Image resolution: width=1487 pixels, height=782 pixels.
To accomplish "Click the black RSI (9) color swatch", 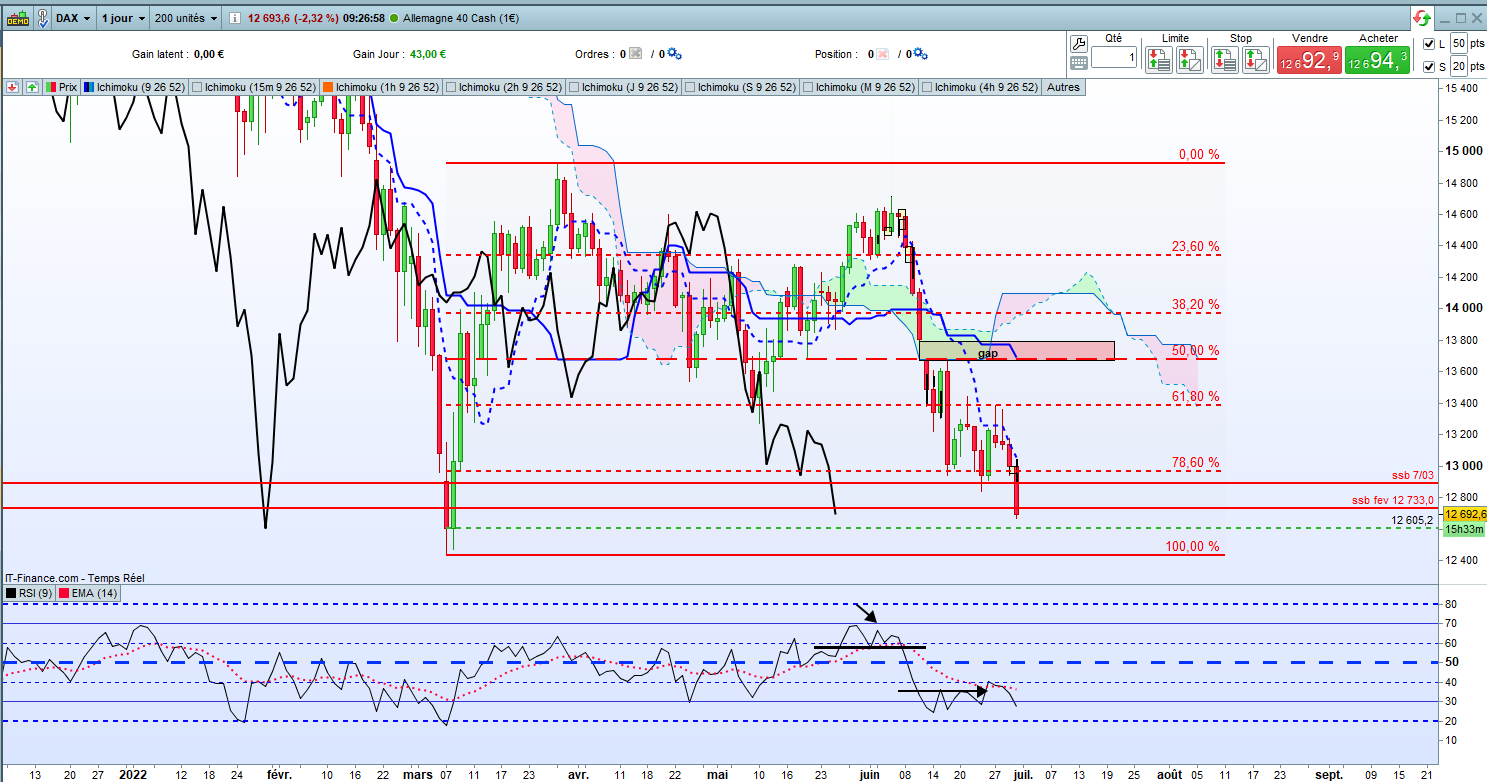I will tap(12, 593).
